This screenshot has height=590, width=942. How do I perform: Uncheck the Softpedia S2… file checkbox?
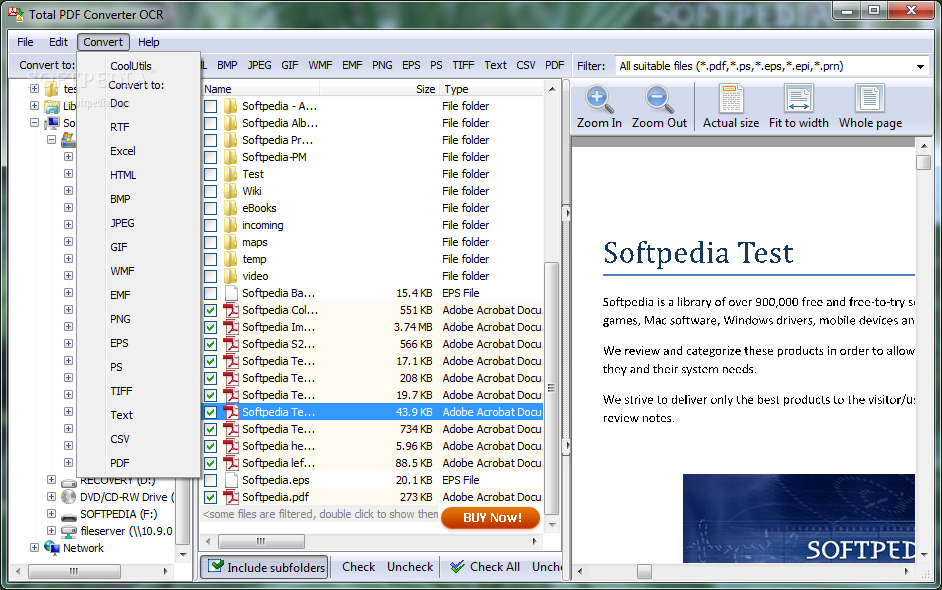(210, 344)
